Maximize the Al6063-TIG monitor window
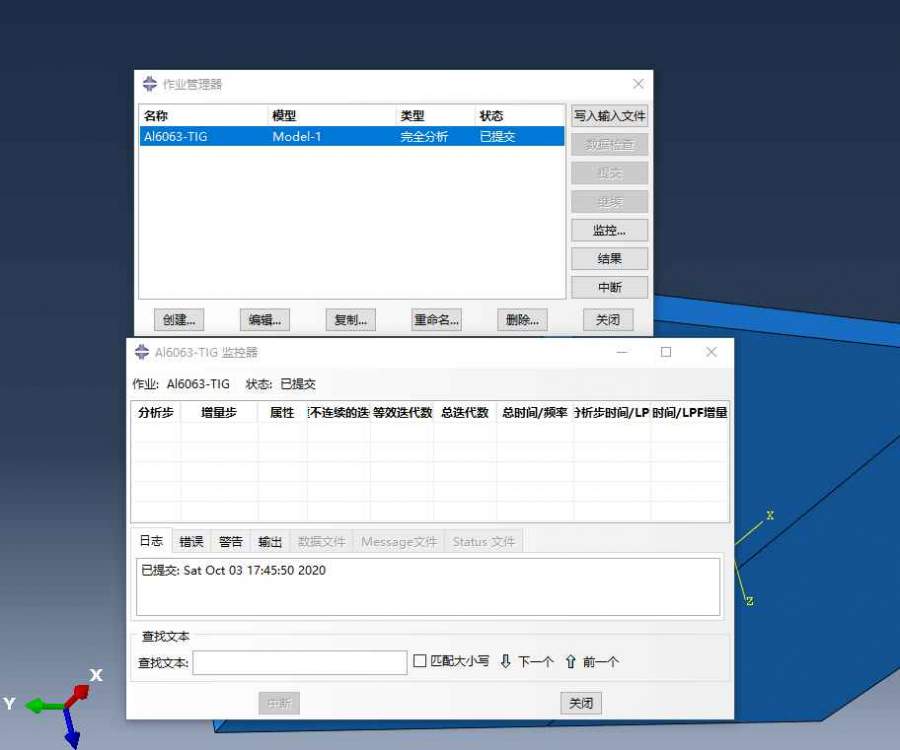This screenshot has width=900, height=750. tap(666, 352)
